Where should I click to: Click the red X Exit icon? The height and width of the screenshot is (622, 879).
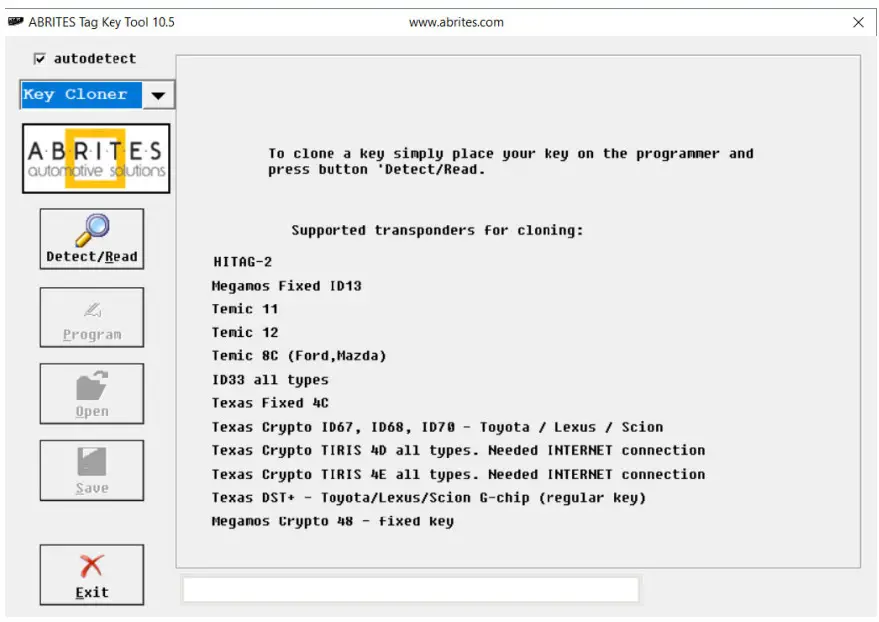pyautogui.click(x=91, y=563)
